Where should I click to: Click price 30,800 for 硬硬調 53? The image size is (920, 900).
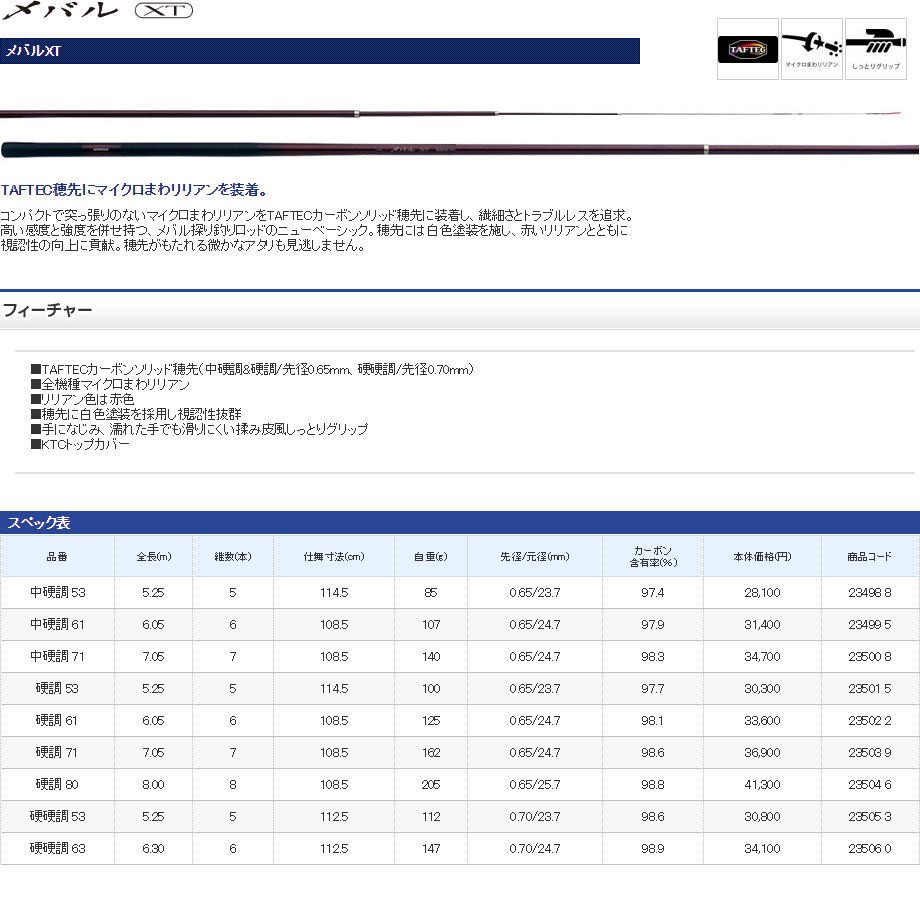click(x=762, y=816)
